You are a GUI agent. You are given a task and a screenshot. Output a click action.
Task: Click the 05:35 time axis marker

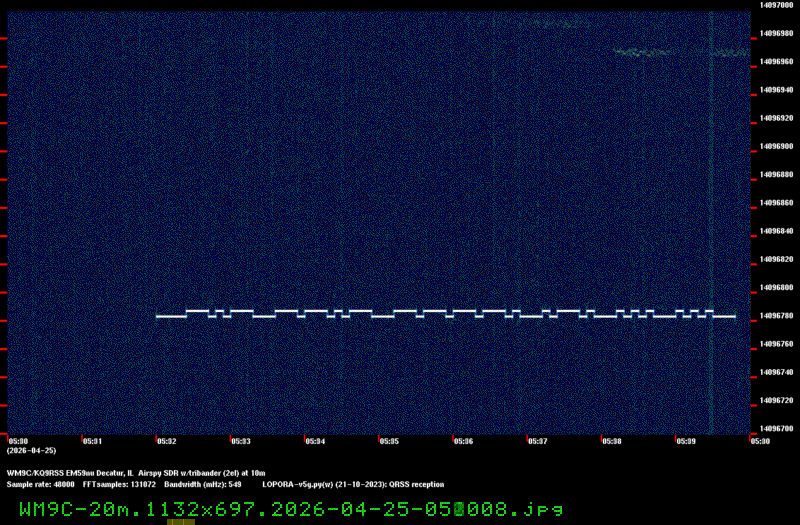[x=389, y=441]
